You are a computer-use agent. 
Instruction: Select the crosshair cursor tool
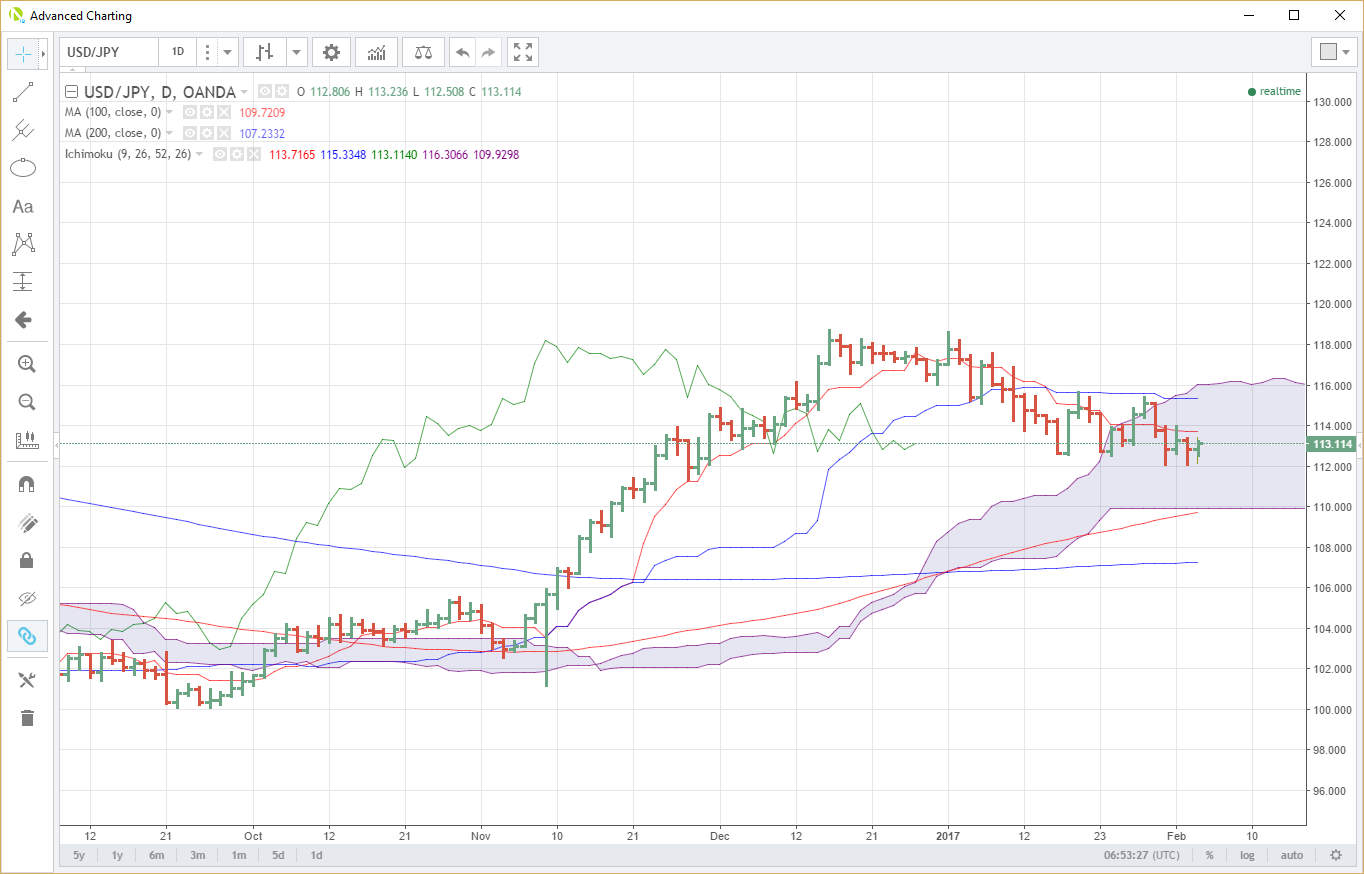click(22, 53)
